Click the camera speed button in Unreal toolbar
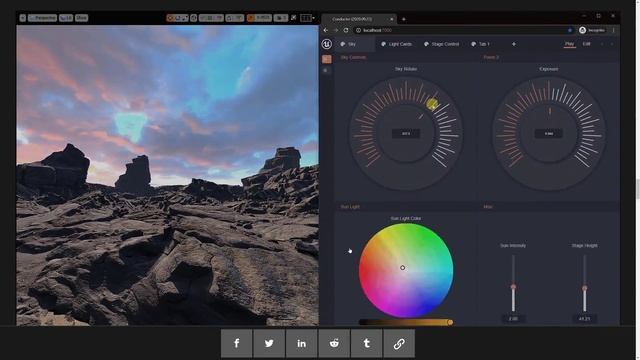Viewport: 640px width, 360px height. pos(280,18)
